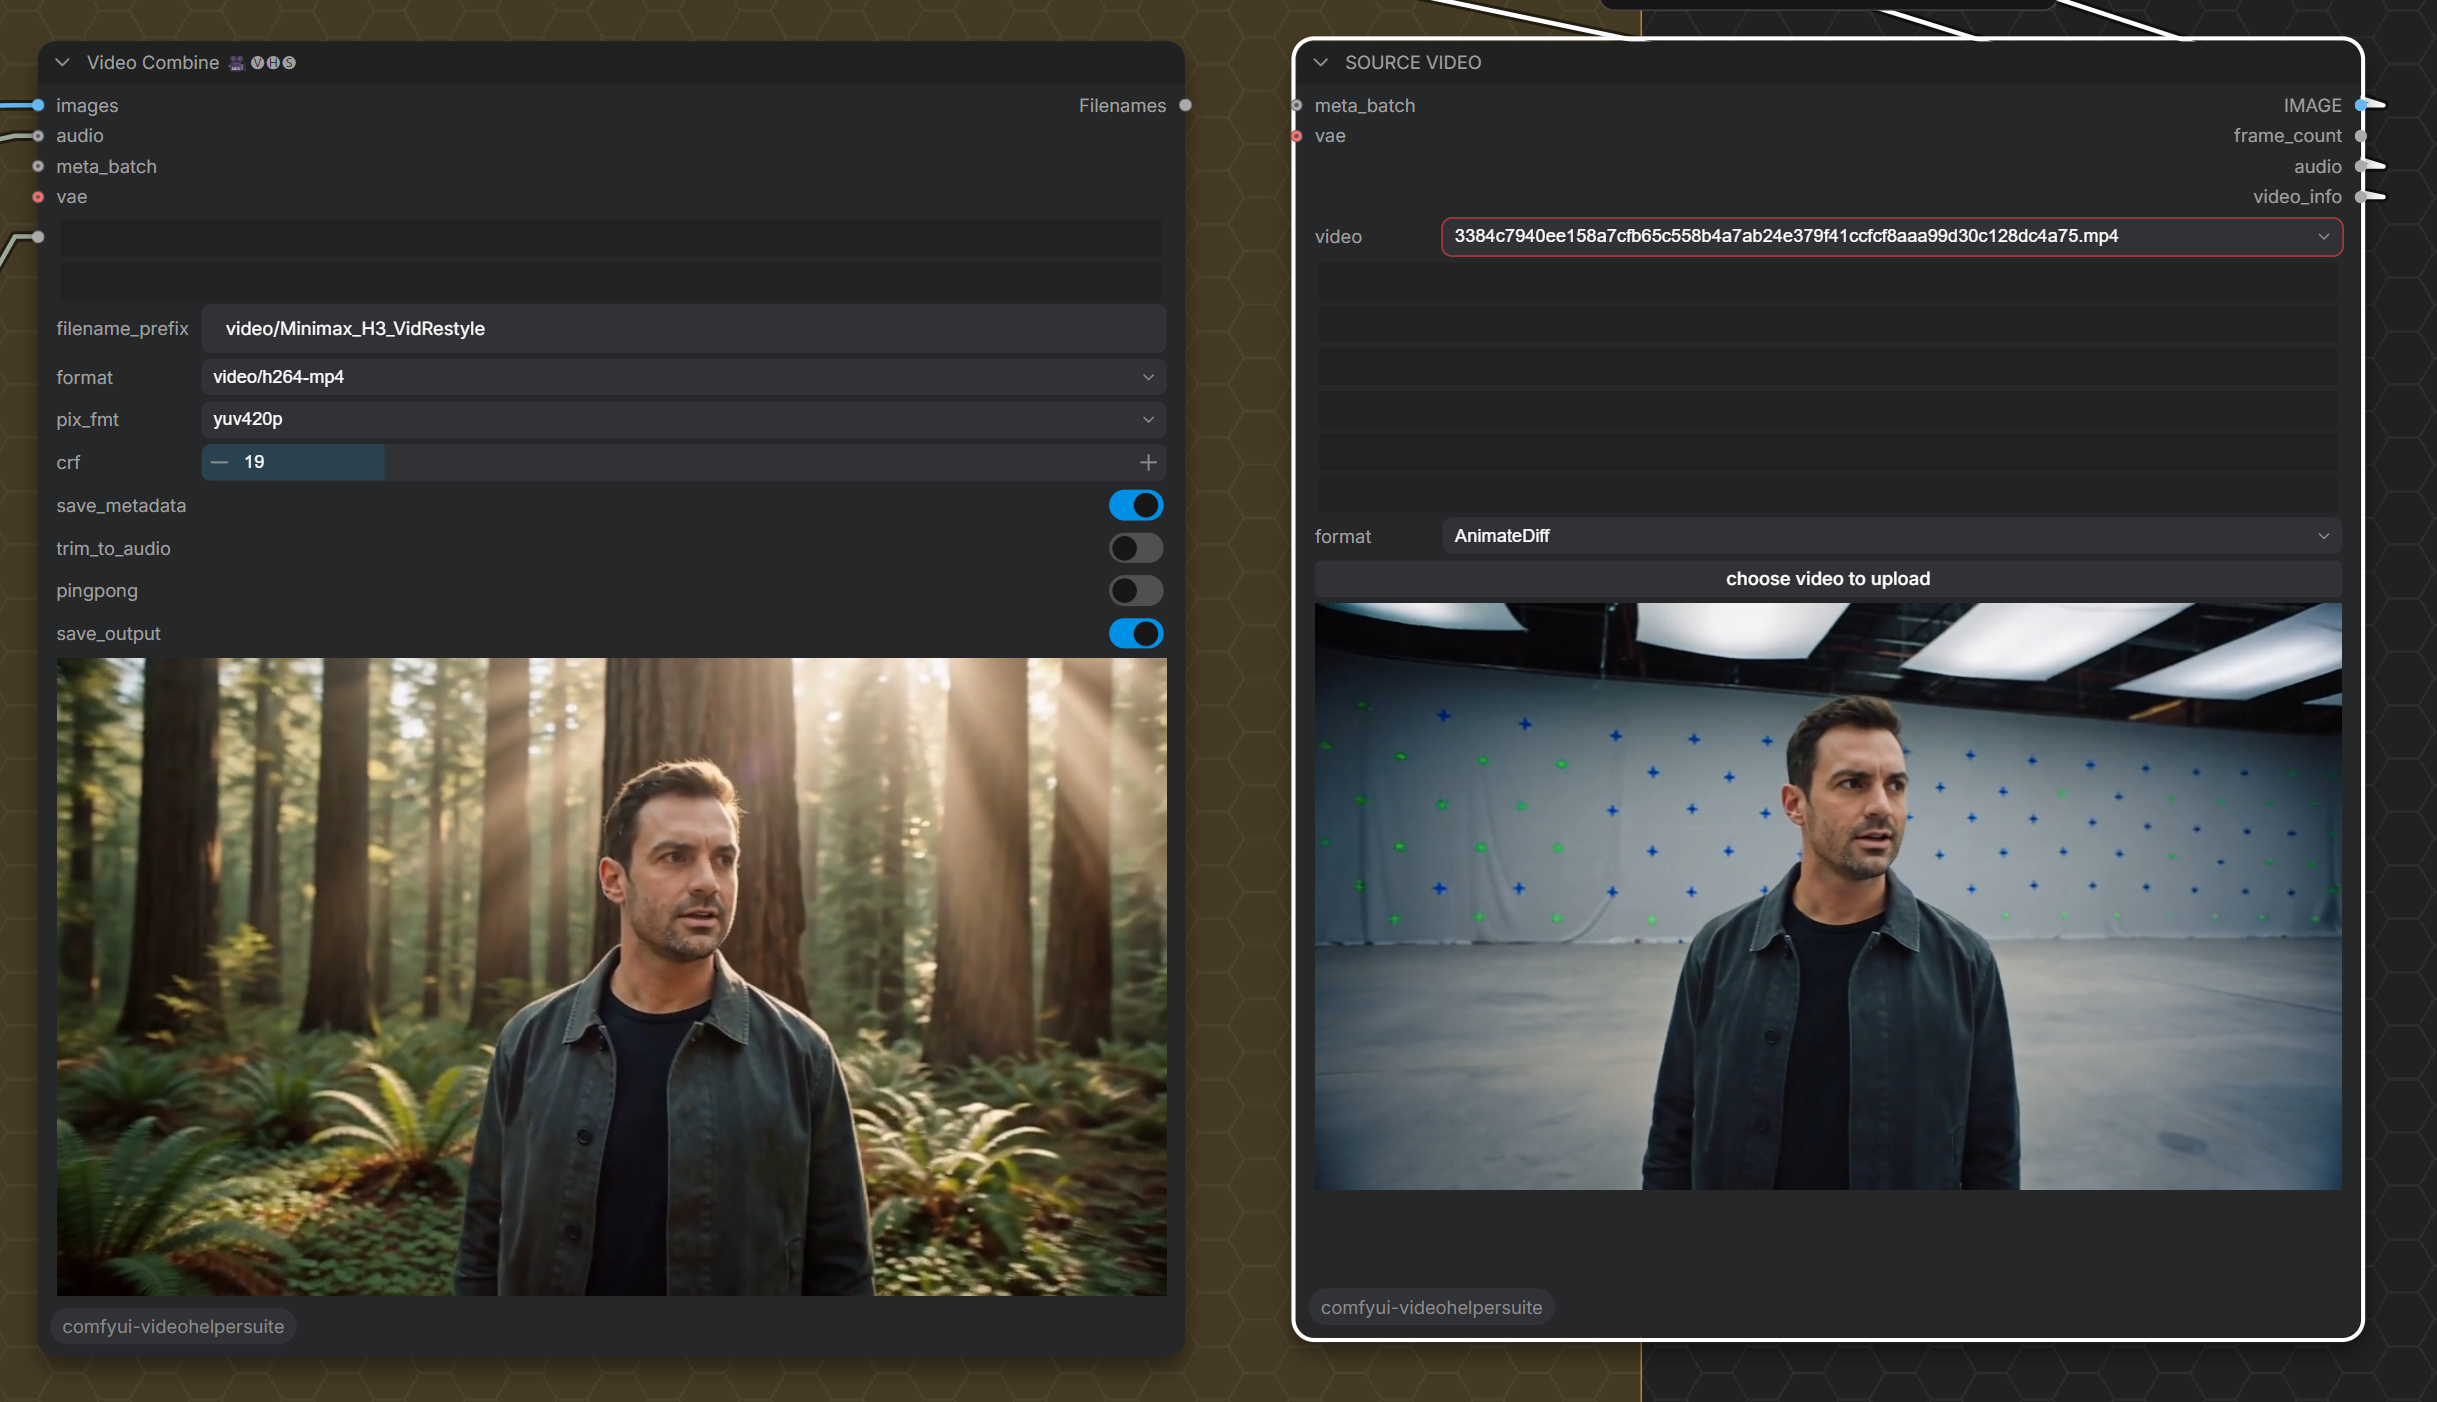Click the images input connector
This screenshot has width=2437, height=1402.
[x=38, y=105]
